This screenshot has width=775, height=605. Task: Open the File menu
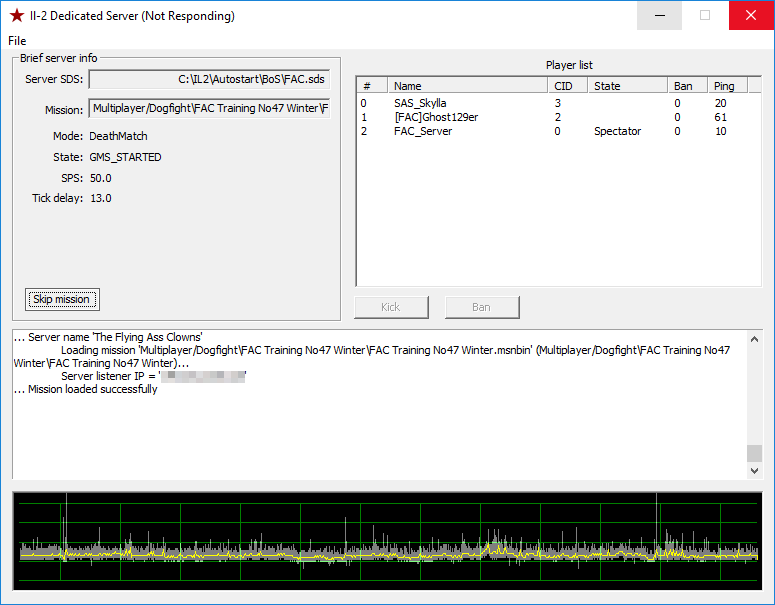17,41
